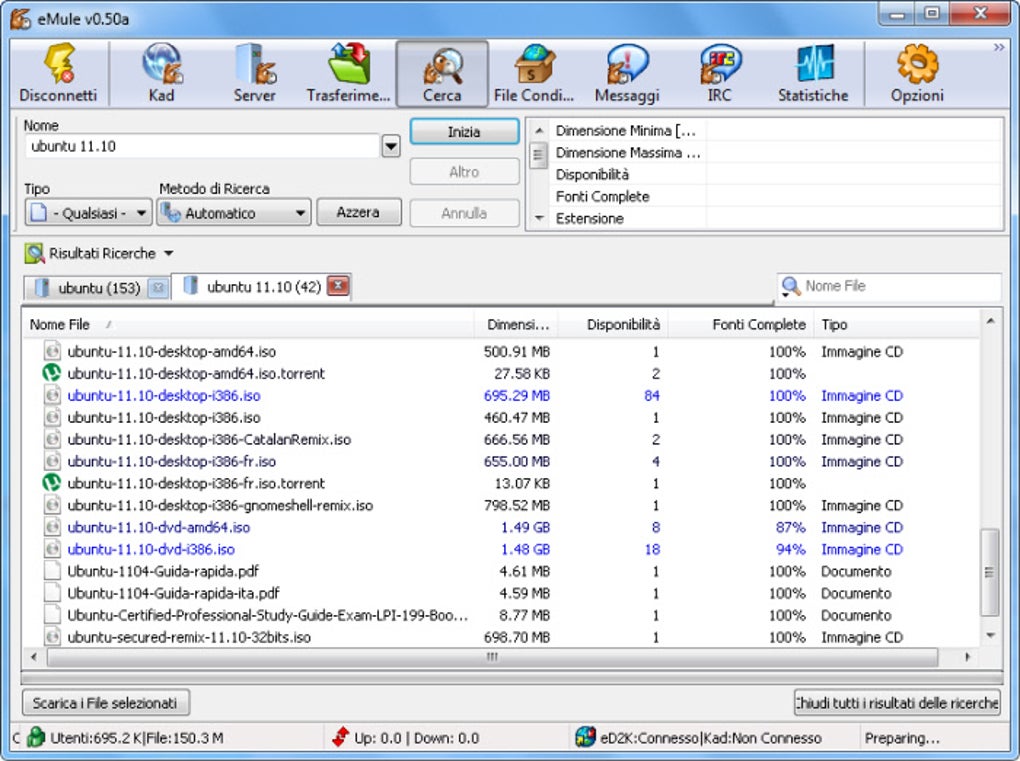Select the ubuntu-11.10-dvd-i386.iso row
Viewport: 1020px width, 761px height.
click(x=501, y=549)
